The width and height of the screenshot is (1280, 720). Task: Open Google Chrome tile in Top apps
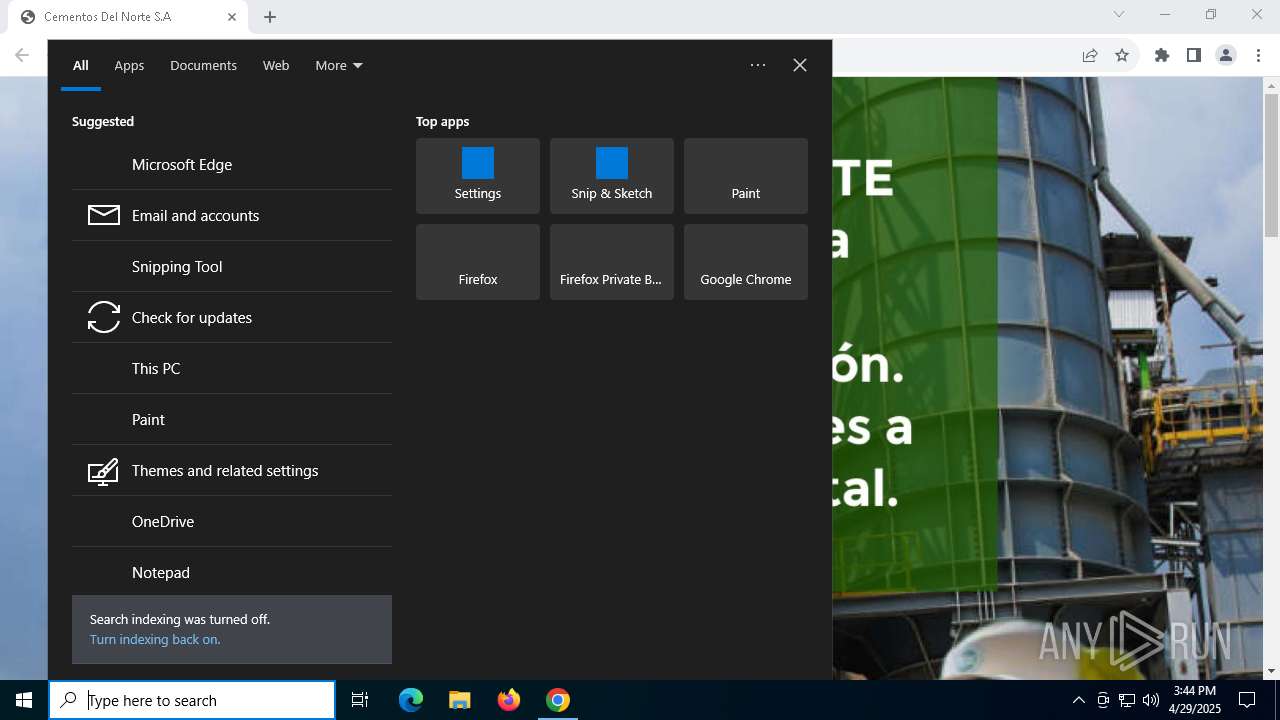746,262
